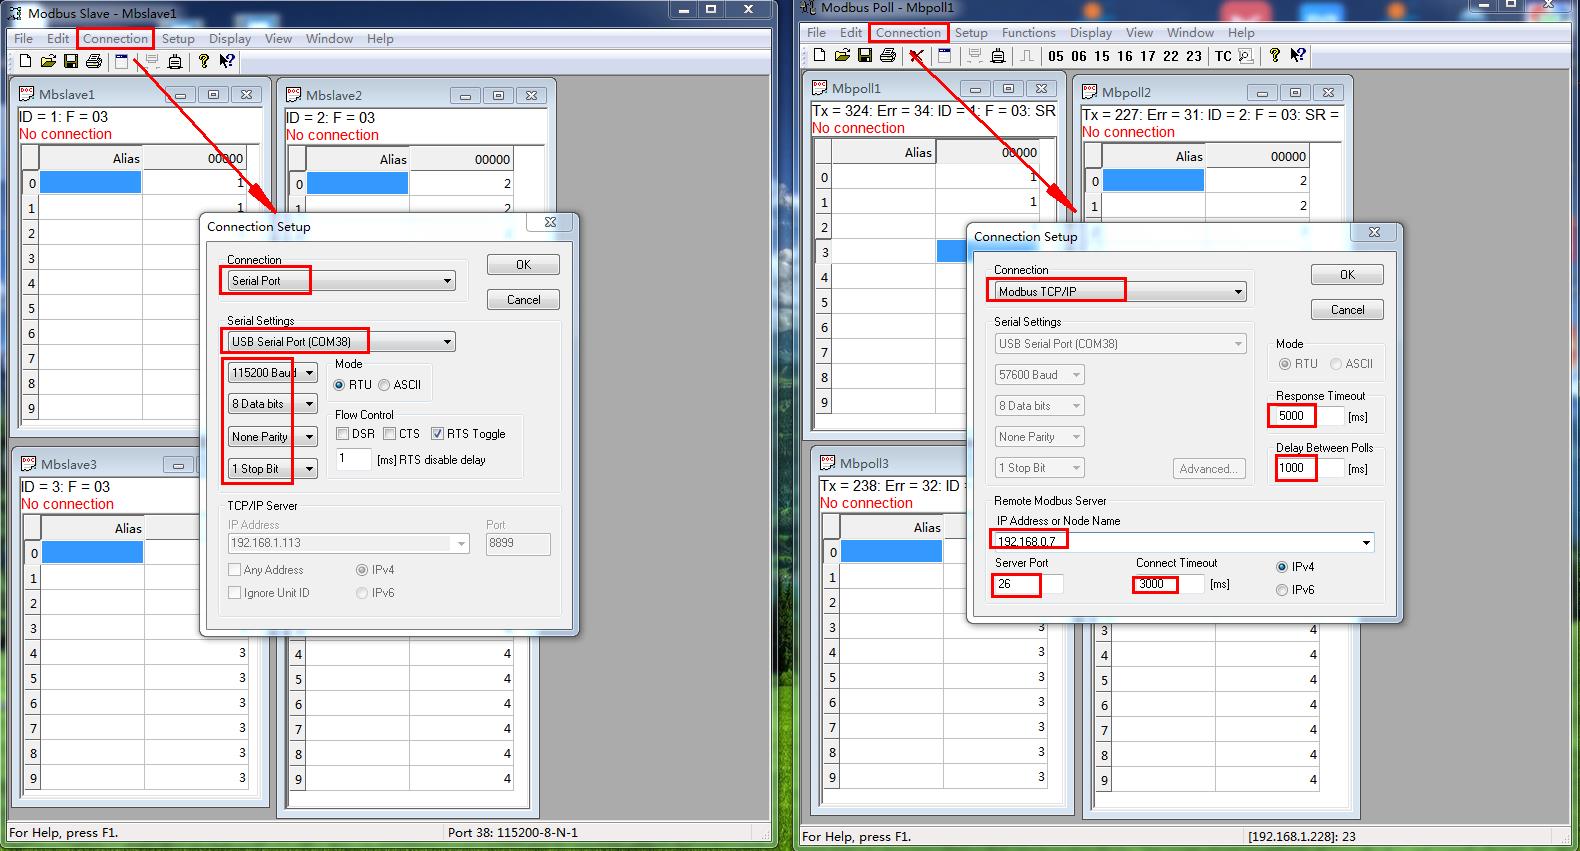Open Functions menu in Modbus Poll
Image resolution: width=1580 pixels, height=851 pixels.
click(x=1028, y=33)
